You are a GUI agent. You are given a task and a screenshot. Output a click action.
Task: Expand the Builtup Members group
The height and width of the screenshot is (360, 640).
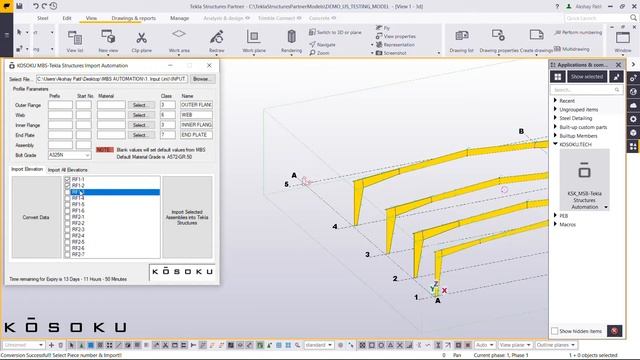click(x=555, y=136)
